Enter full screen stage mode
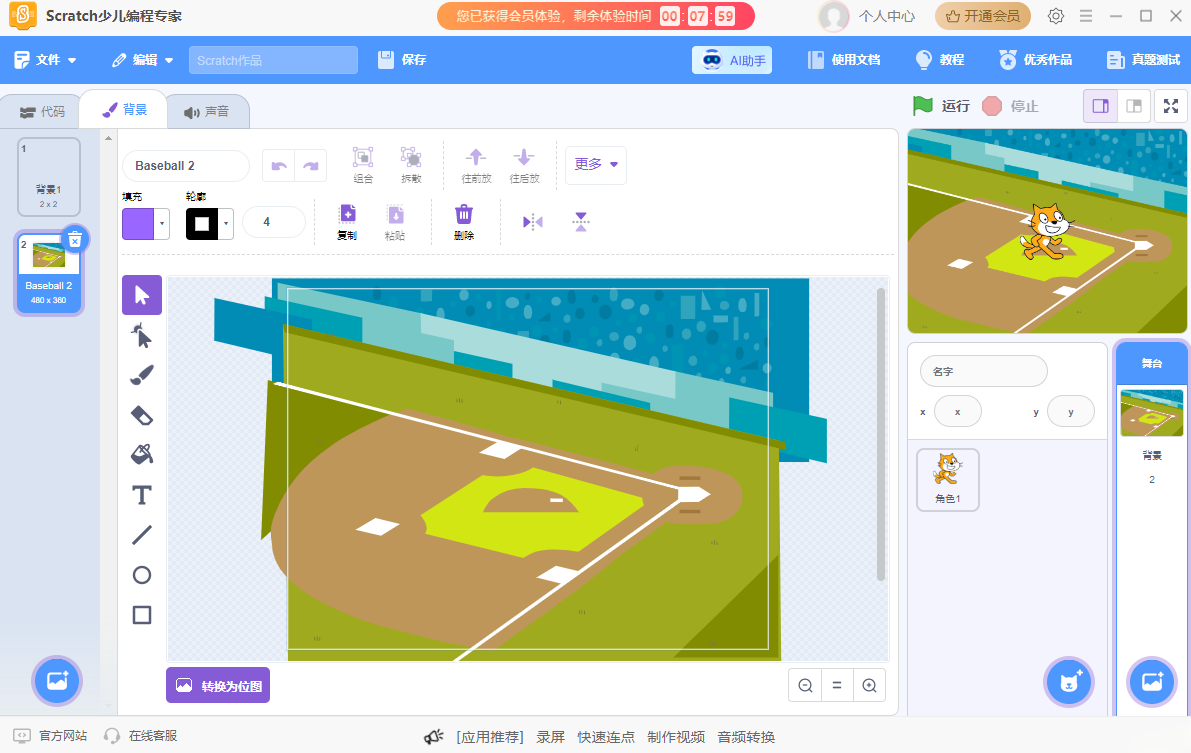This screenshot has height=753, width=1191. (1171, 106)
